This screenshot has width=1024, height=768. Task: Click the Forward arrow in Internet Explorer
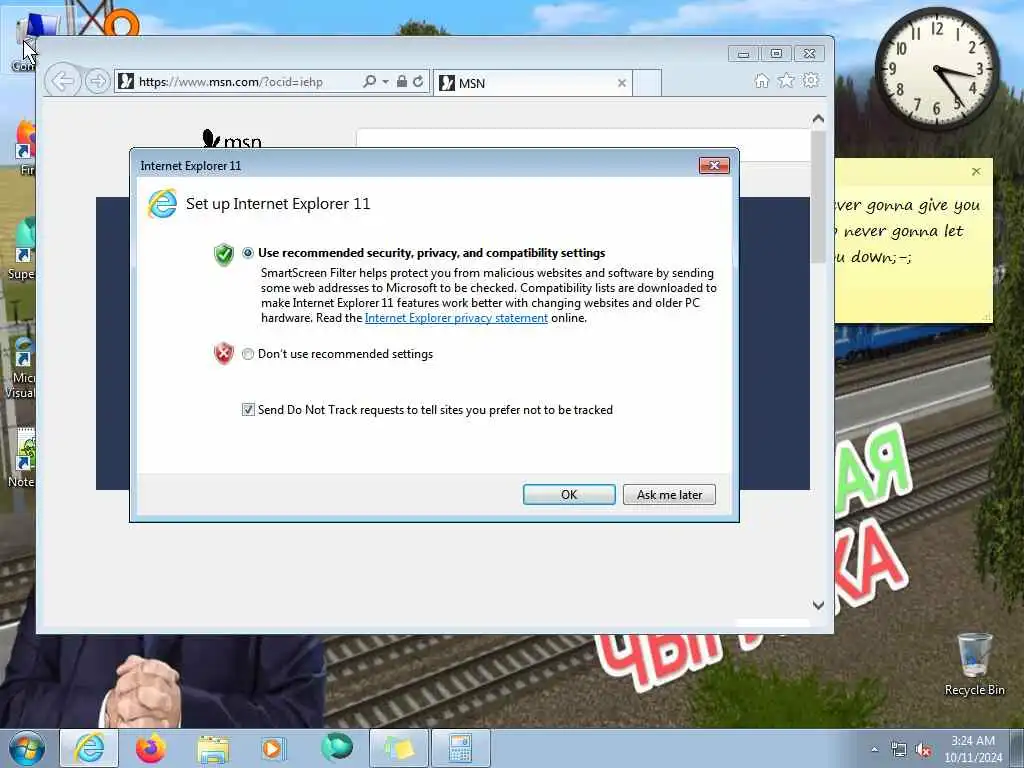pos(97,82)
